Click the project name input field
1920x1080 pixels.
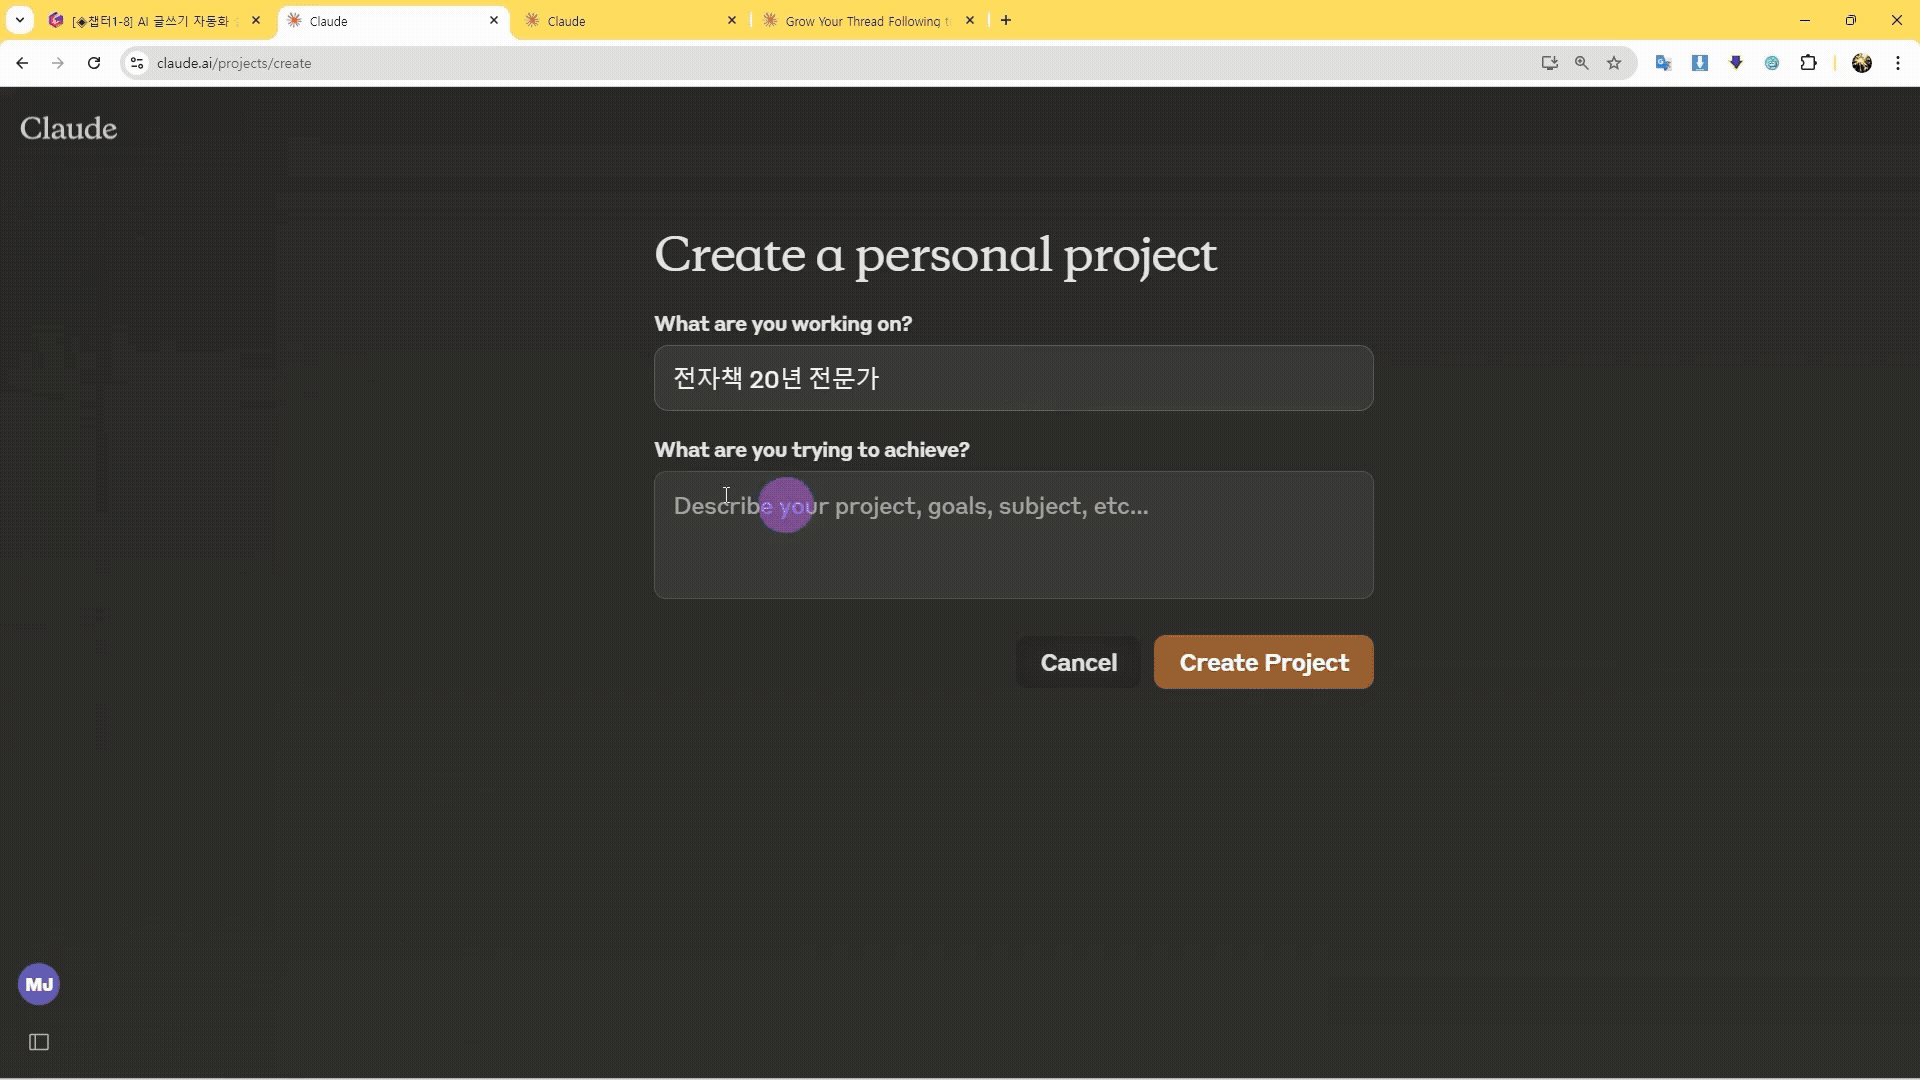(x=1013, y=378)
